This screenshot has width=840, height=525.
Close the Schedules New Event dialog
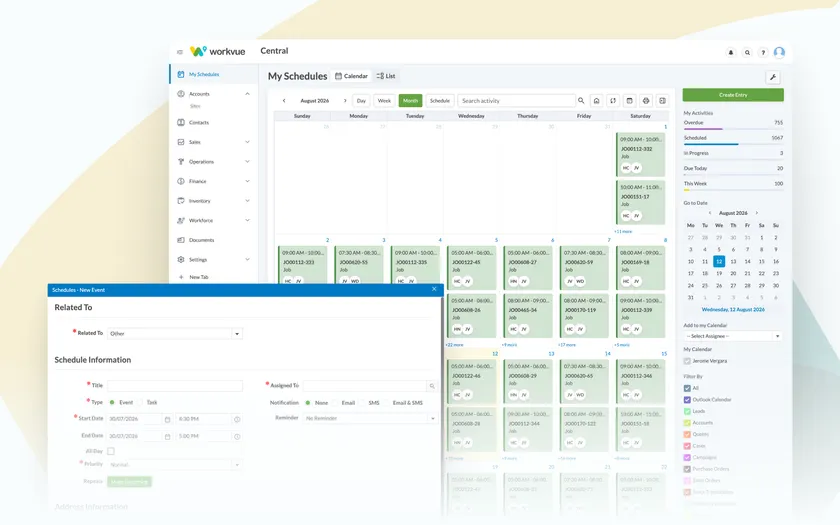point(434,289)
